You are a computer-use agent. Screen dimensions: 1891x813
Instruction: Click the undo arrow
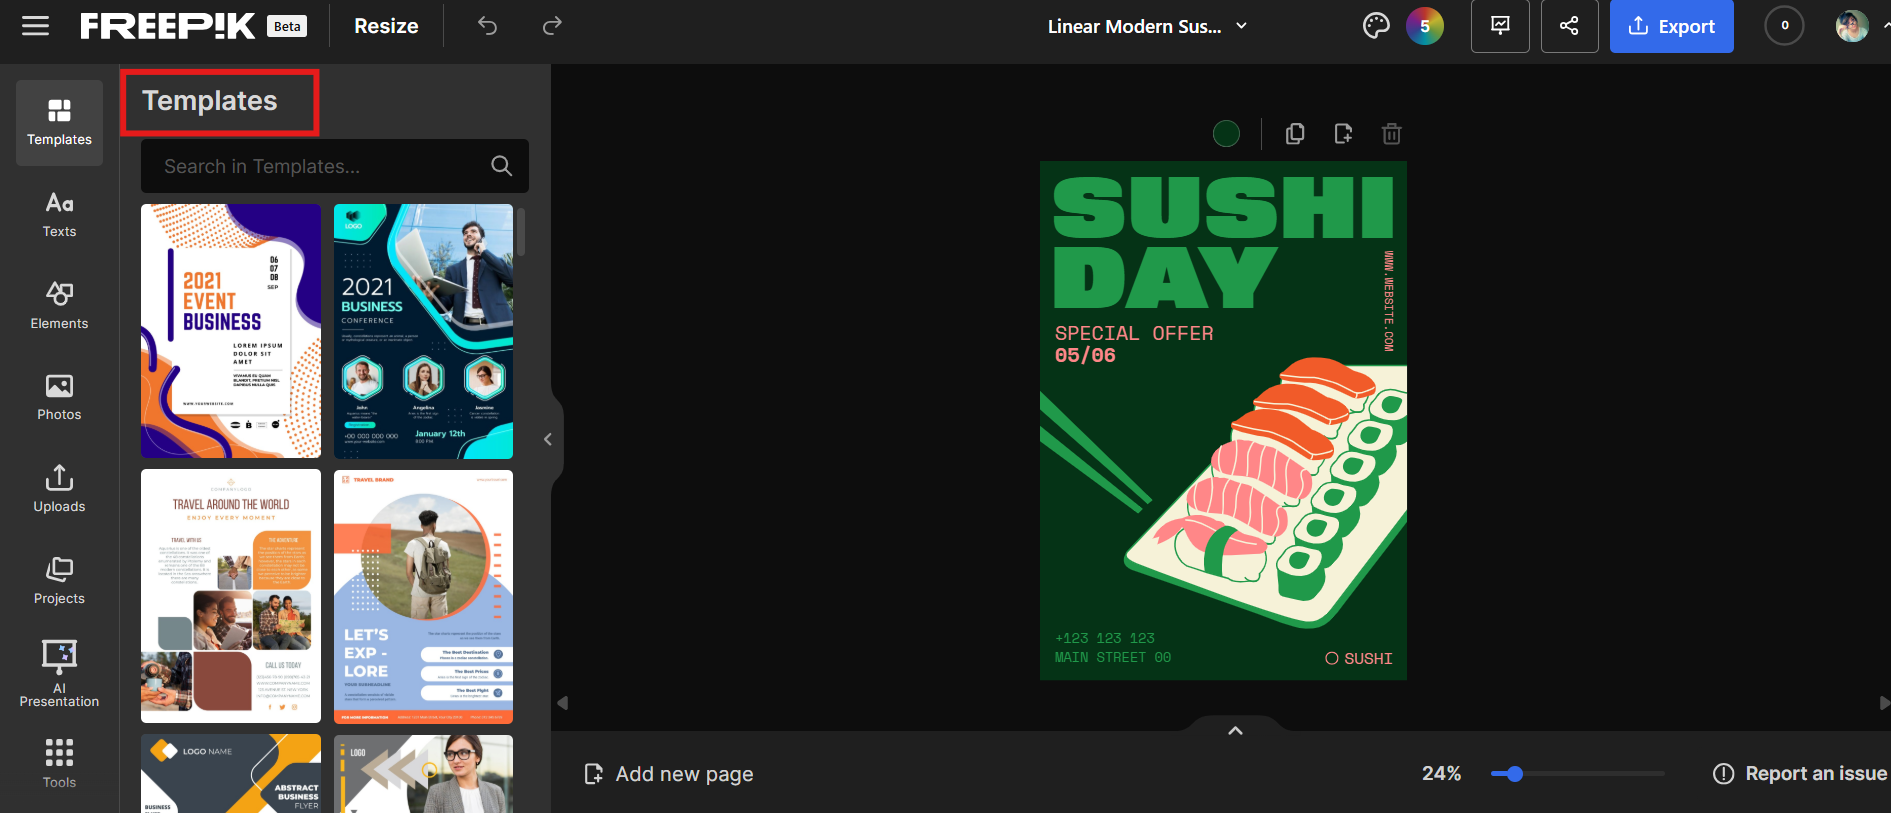click(487, 26)
